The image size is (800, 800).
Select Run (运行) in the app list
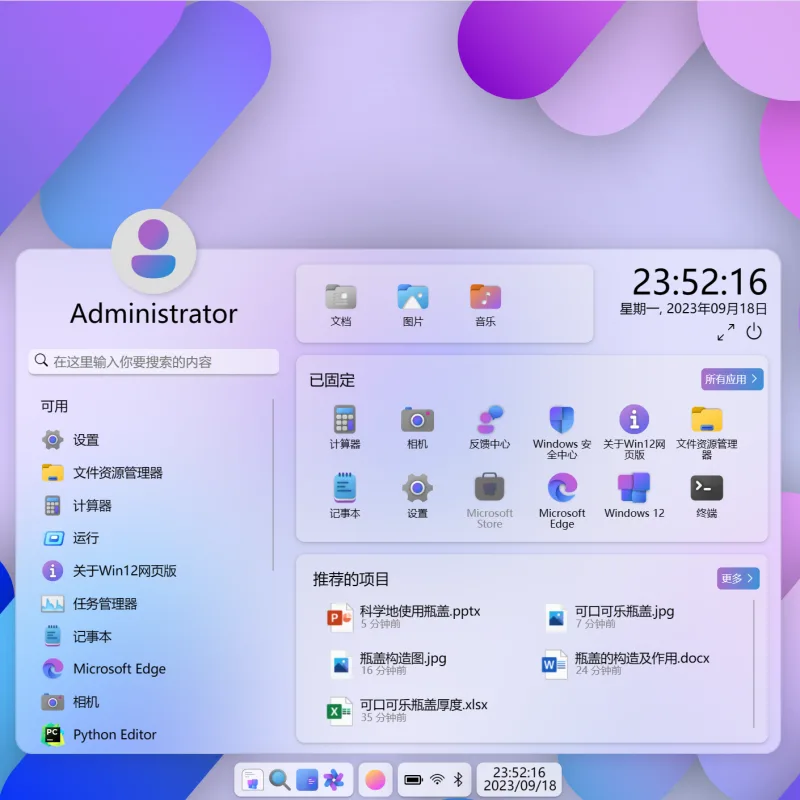click(x=153, y=538)
